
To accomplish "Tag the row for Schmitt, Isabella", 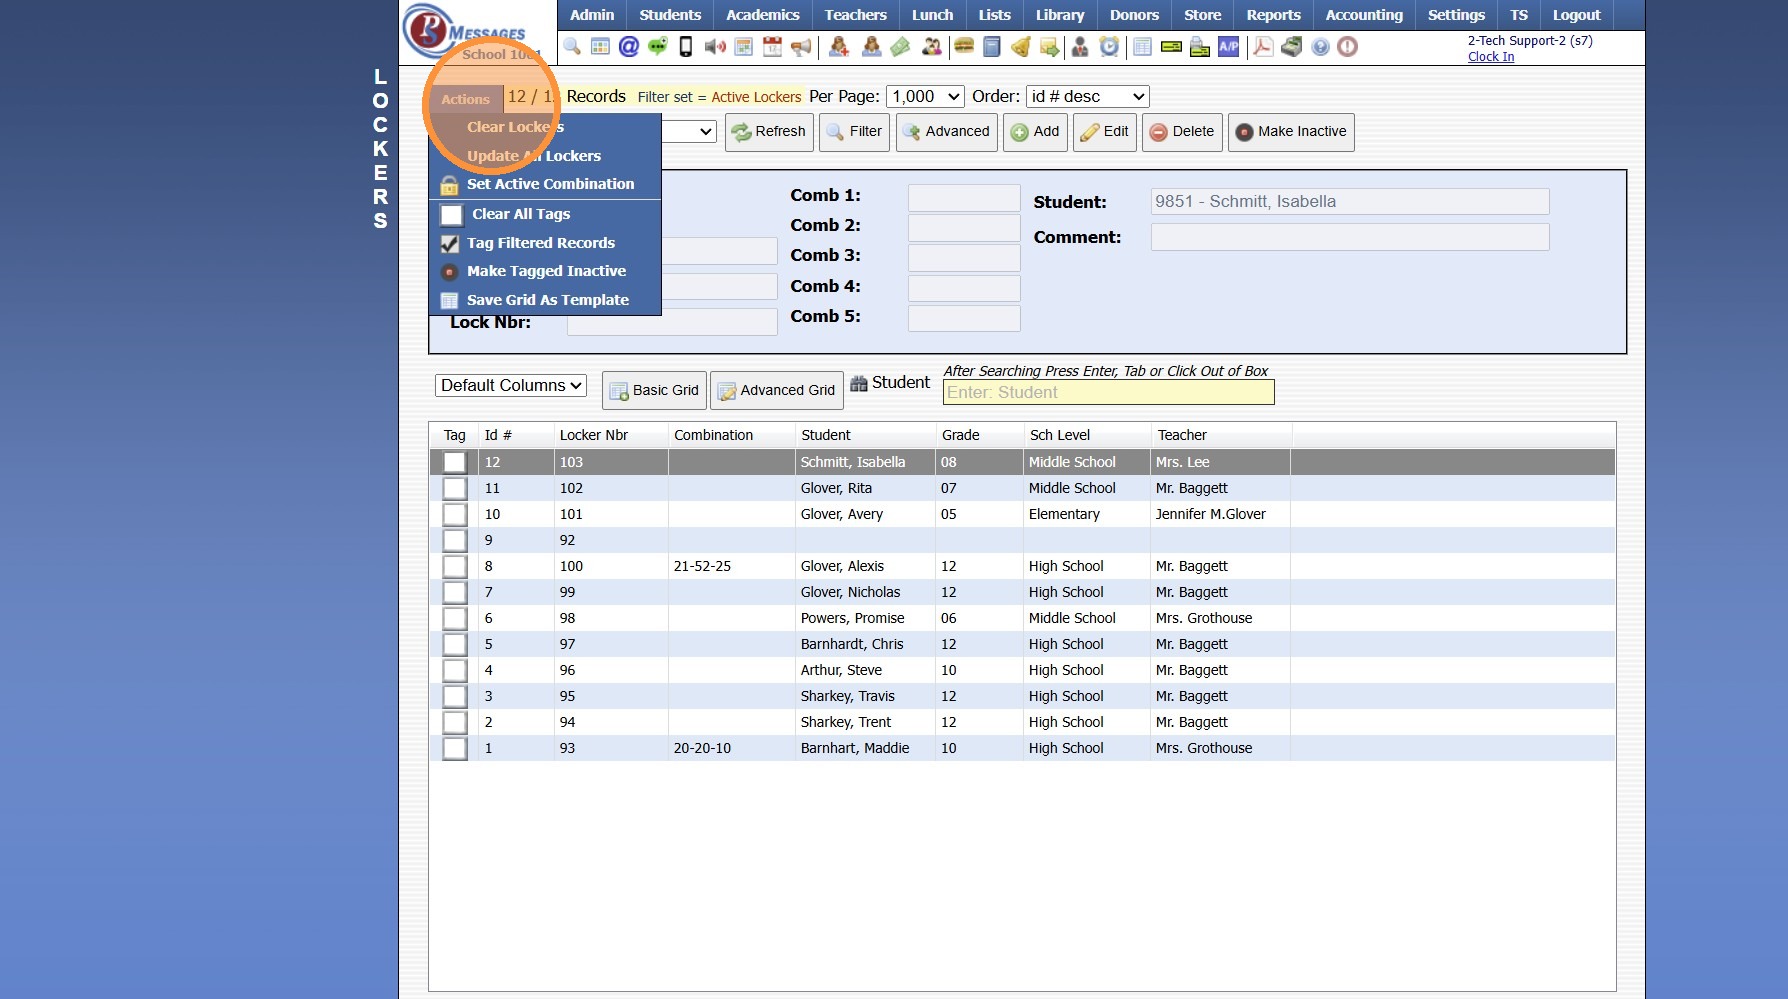I will pyautogui.click(x=455, y=462).
